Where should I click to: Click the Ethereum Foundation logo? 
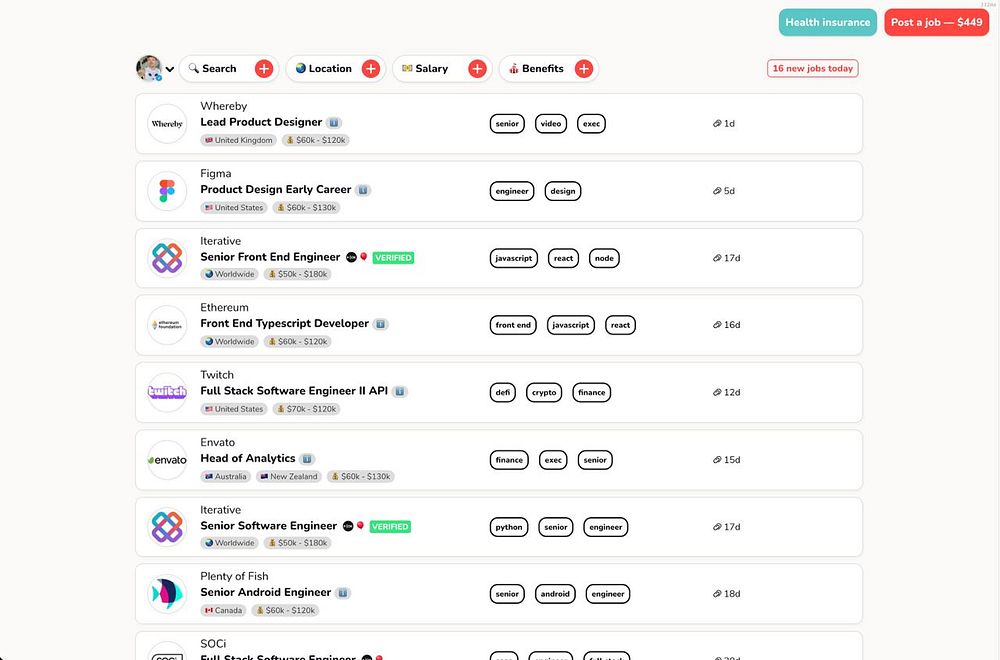pyautogui.click(x=167, y=325)
